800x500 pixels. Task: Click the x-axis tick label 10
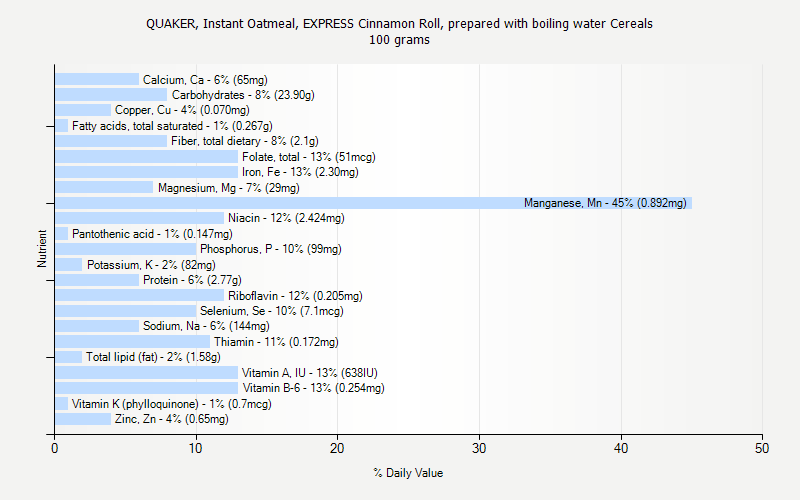coord(195,448)
